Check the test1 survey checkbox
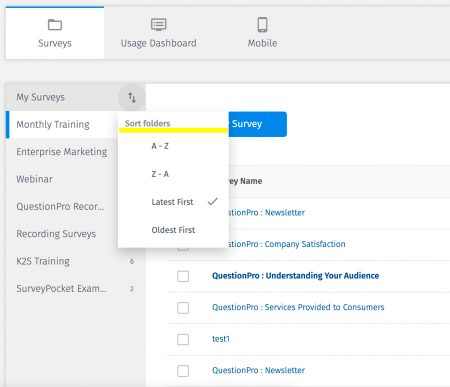 click(183, 339)
